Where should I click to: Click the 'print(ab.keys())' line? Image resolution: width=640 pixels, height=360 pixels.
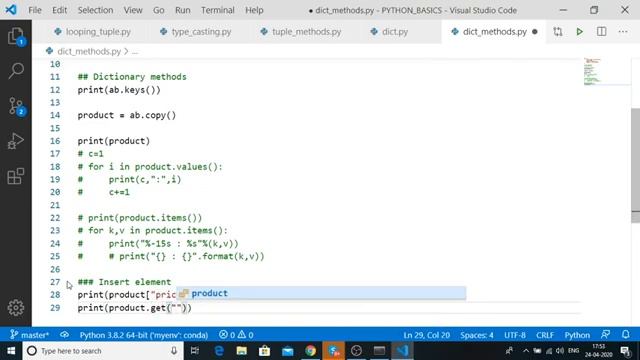pos(119,90)
